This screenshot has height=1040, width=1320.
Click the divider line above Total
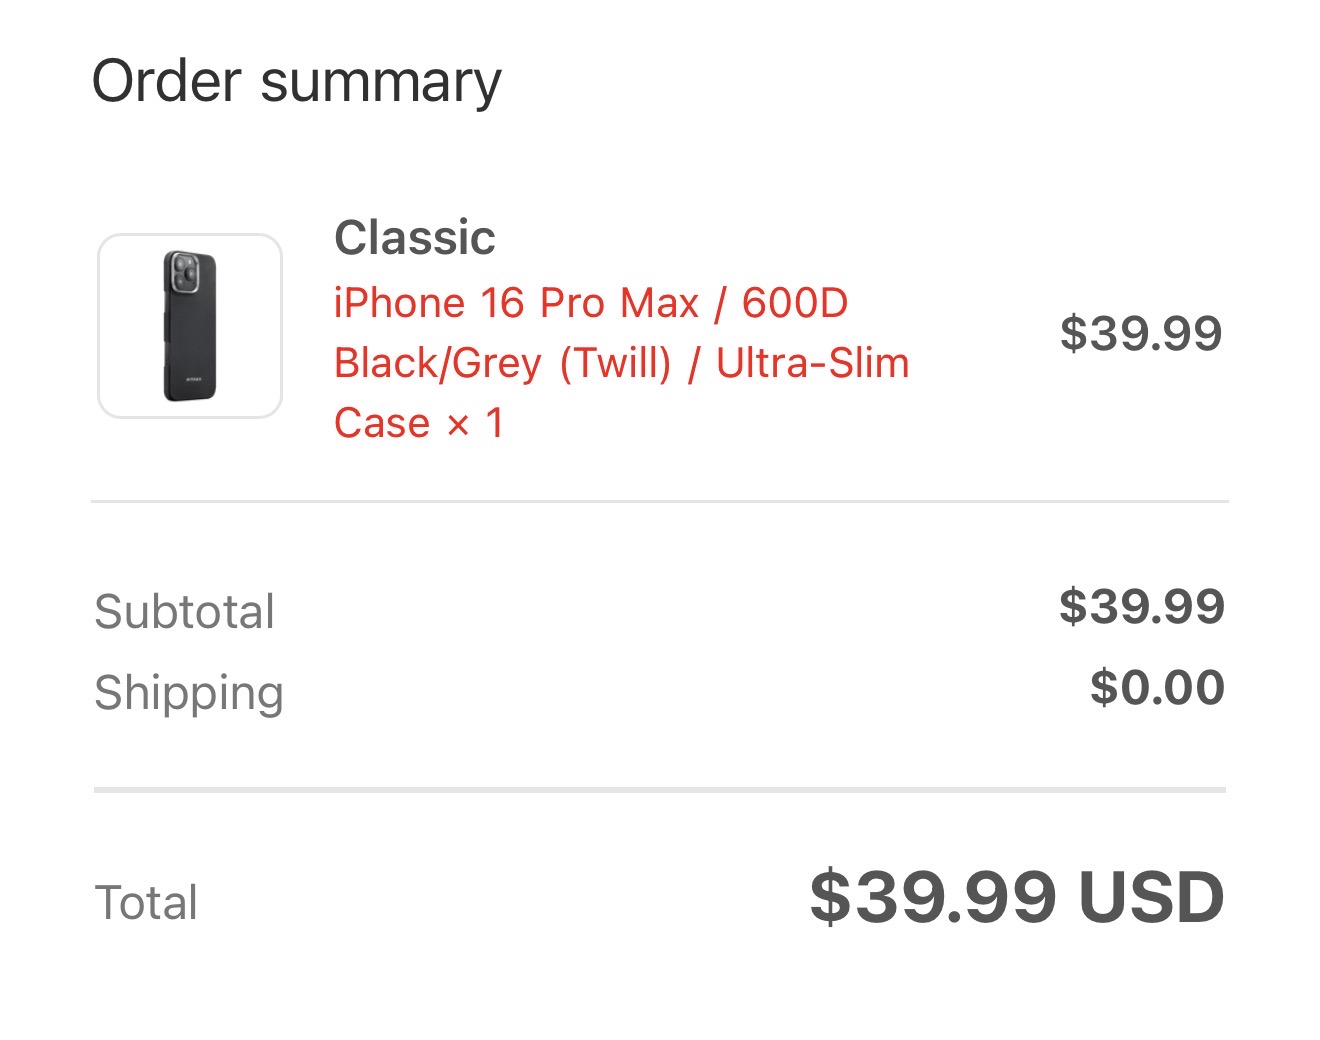[660, 790]
